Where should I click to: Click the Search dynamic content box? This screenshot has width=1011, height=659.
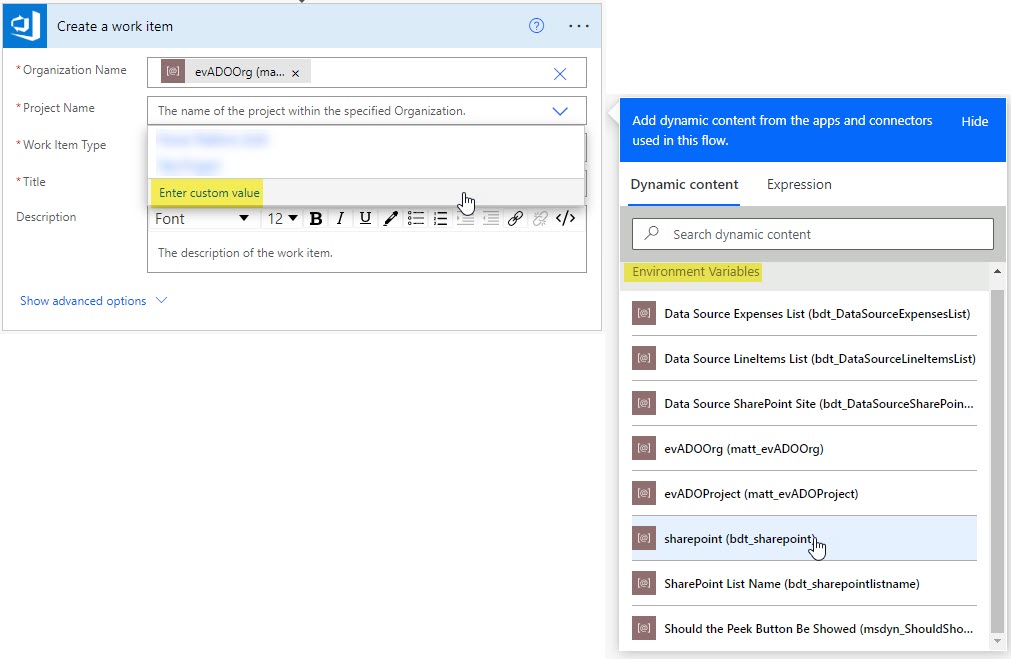coord(812,234)
